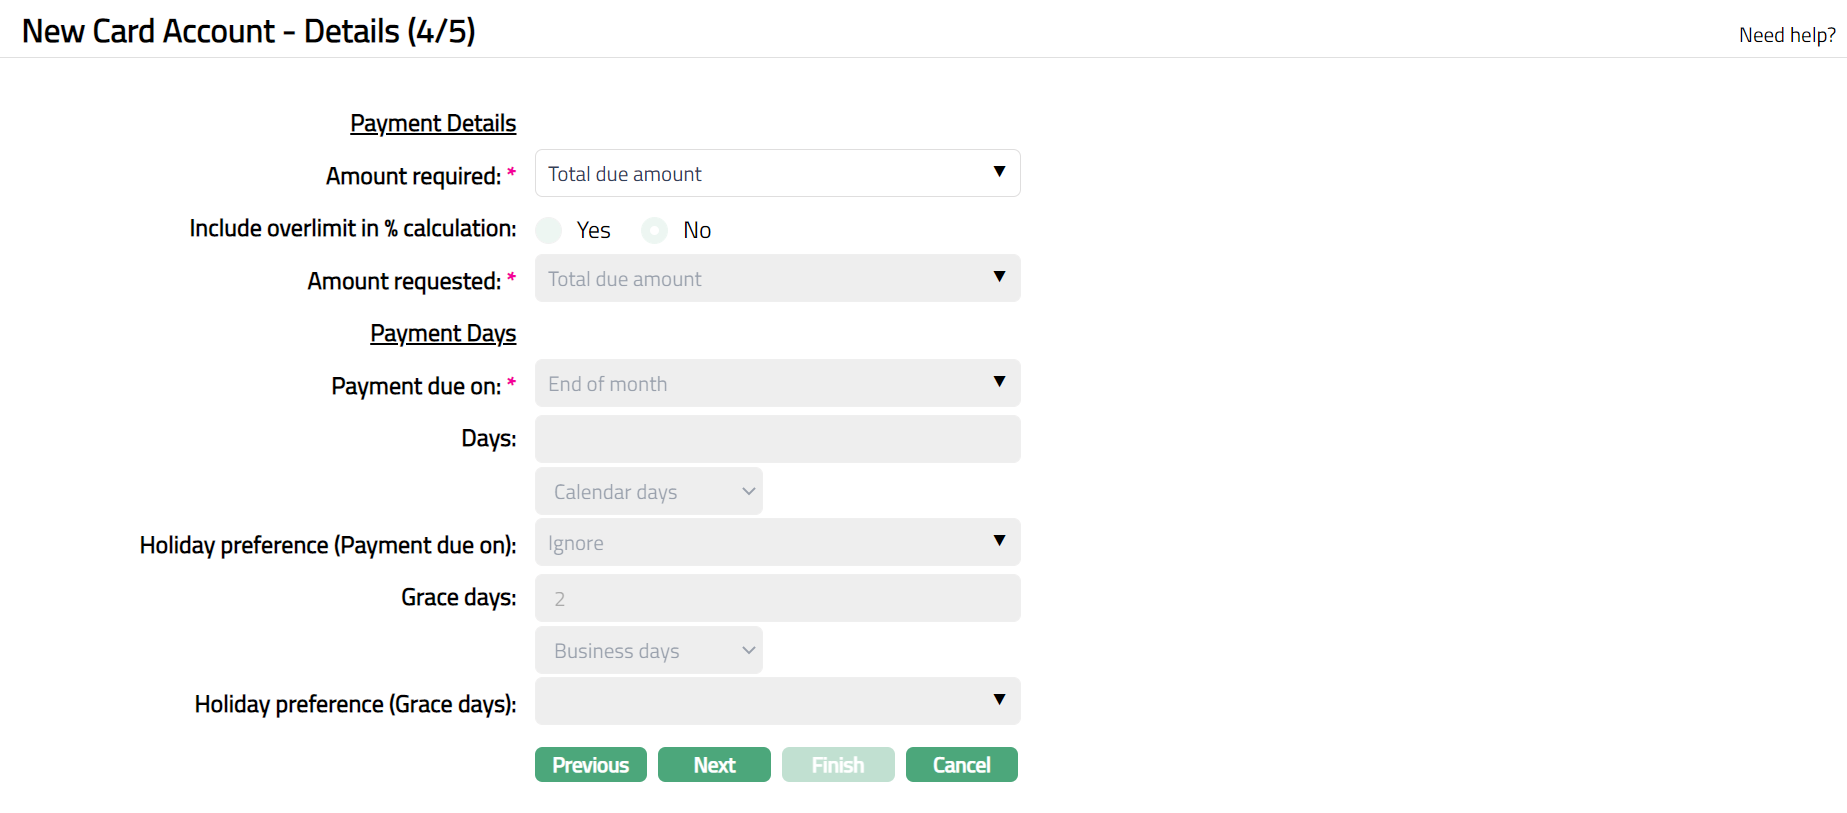Open the Amount requested dropdown
1847x813 pixels.
click(x=776, y=279)
